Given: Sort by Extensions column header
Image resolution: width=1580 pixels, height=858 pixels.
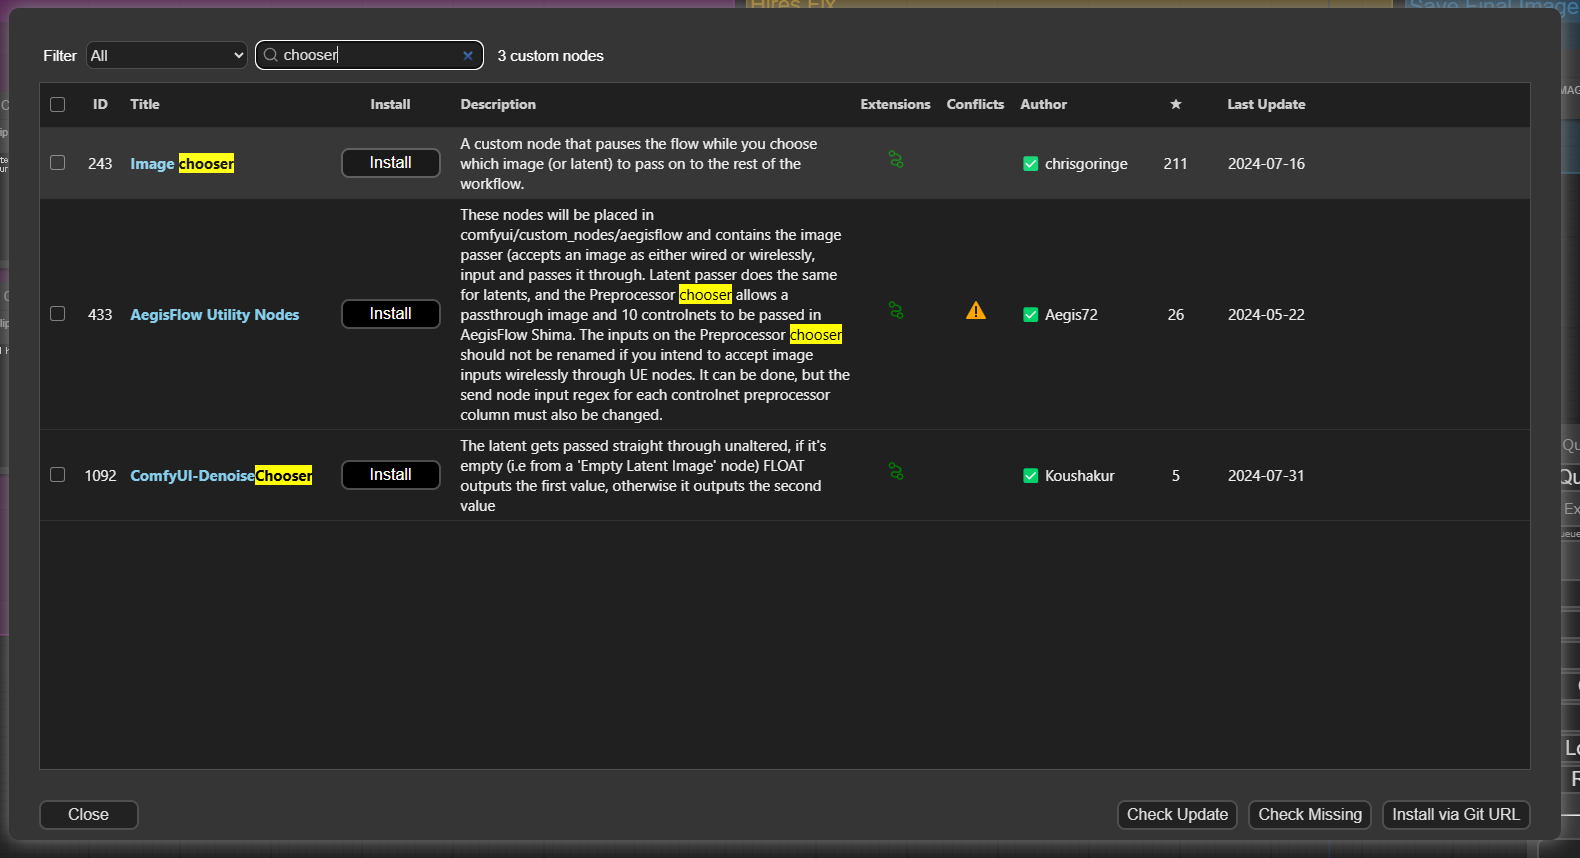Looking at the screenshot, I should coord(895,104).
